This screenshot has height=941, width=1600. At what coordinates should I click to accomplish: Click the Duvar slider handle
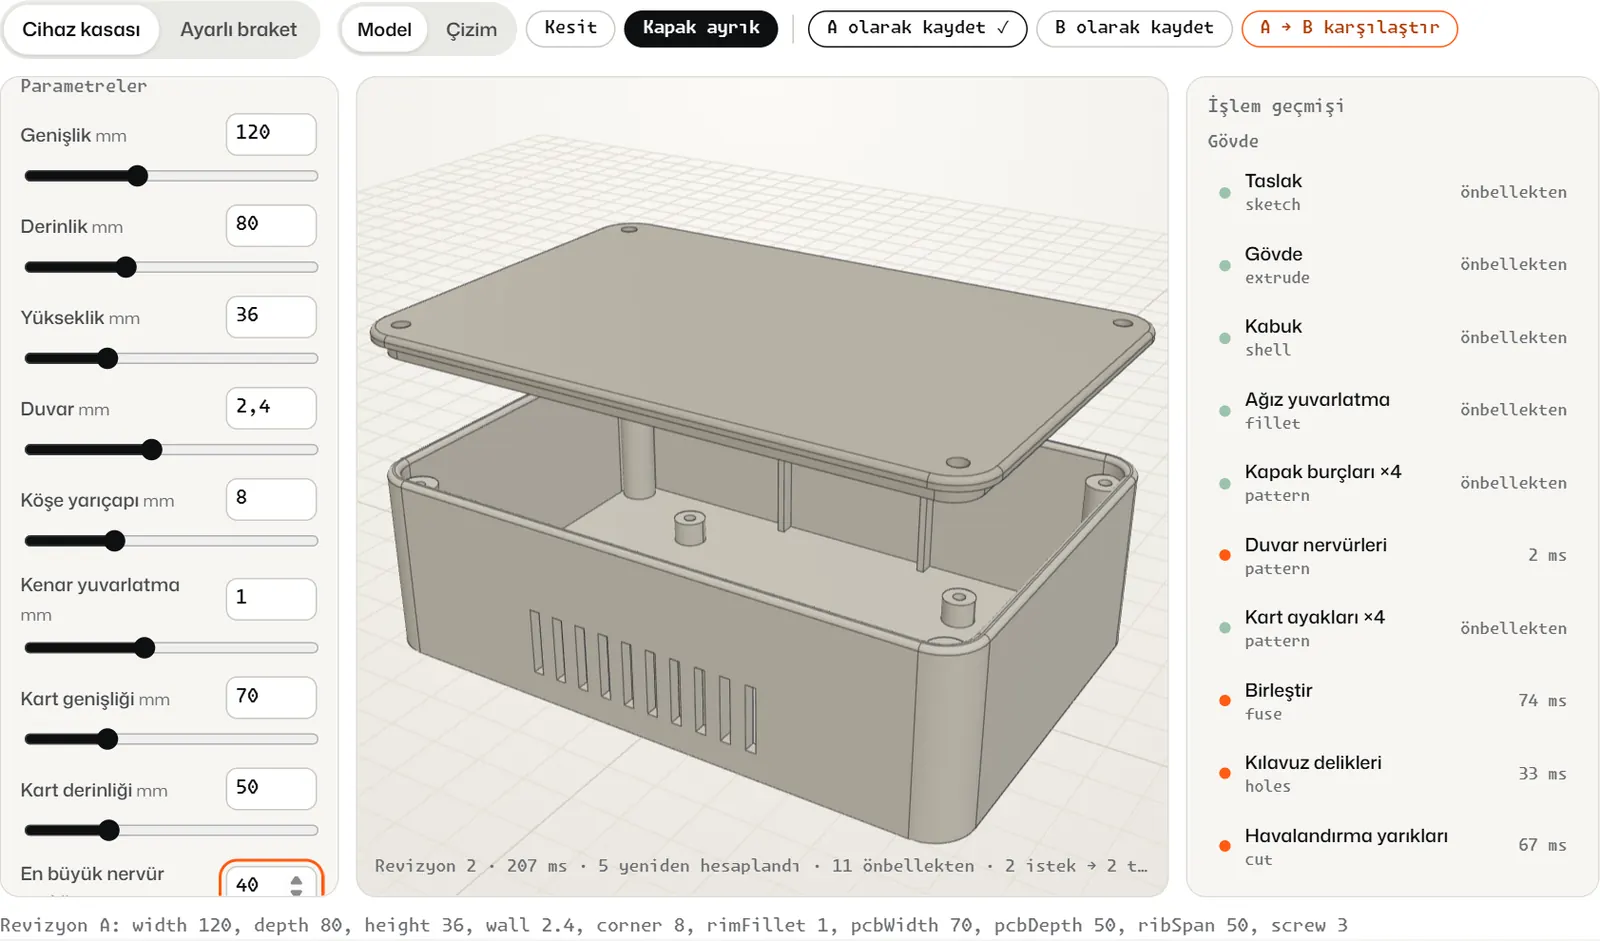pyautogui.click(x=152, y=450)
